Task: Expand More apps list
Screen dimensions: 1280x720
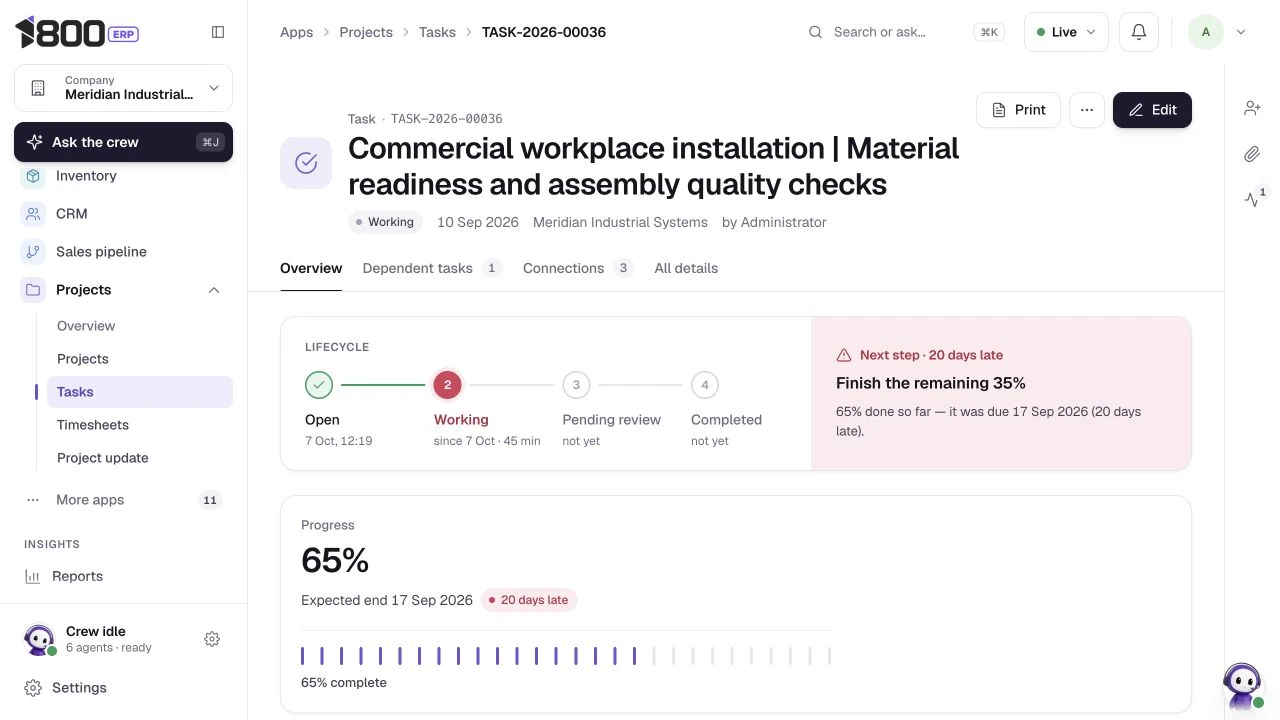Action: (x=124, y=500)
